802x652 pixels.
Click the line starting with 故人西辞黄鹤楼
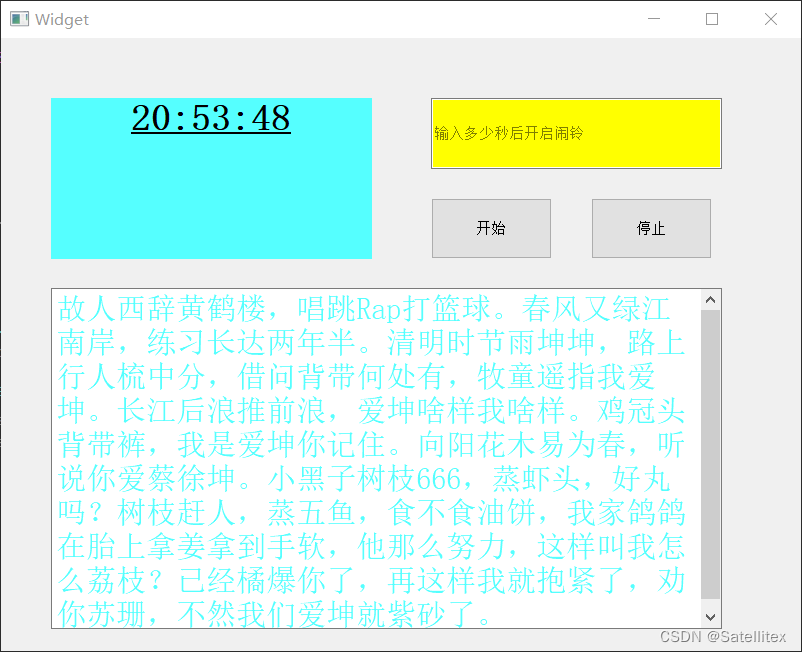pyautogui.click(x=364, y=308)
